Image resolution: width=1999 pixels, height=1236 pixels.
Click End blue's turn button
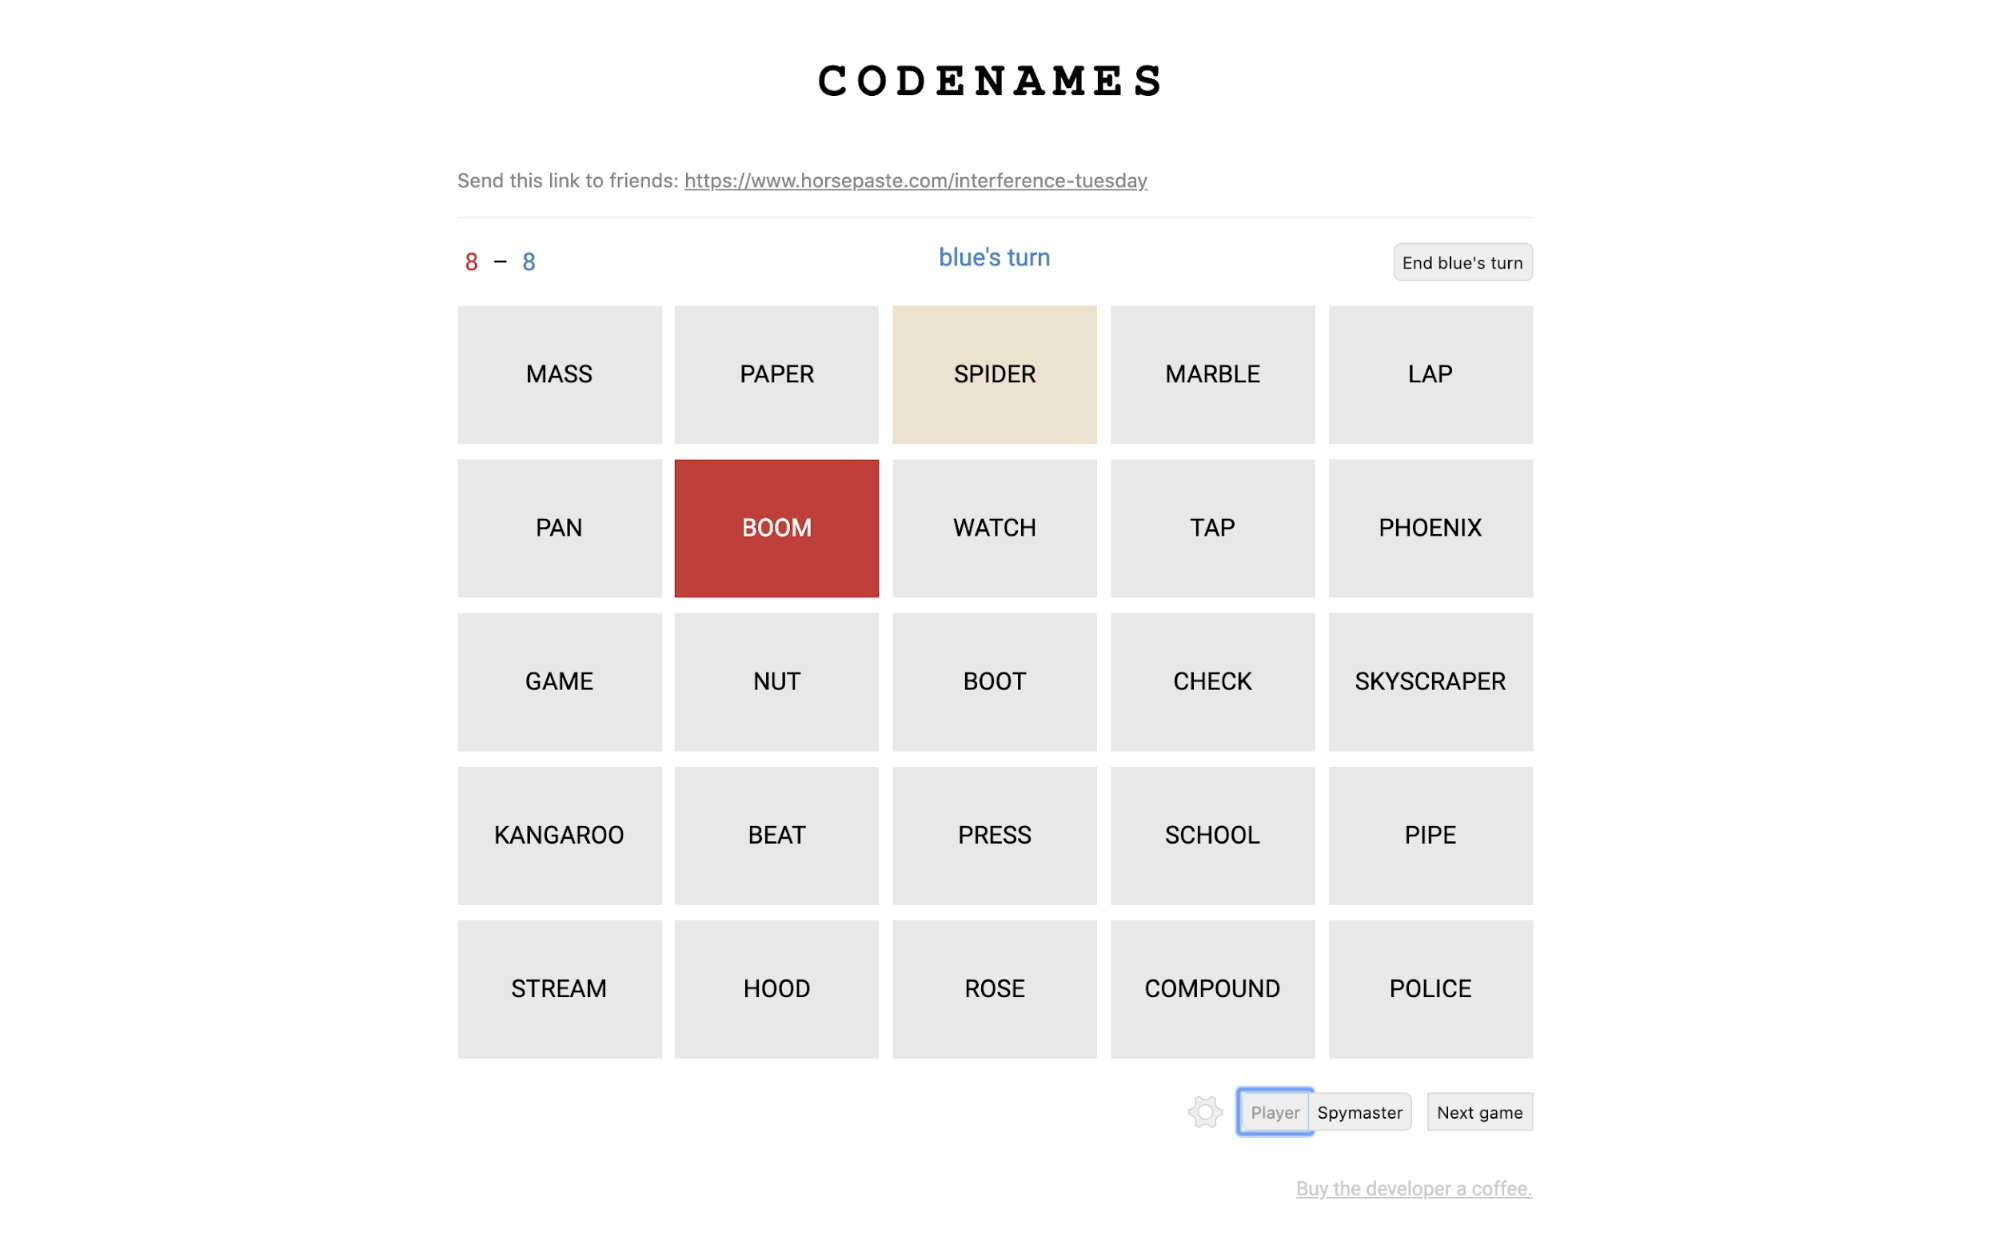tap(1461, 261)
